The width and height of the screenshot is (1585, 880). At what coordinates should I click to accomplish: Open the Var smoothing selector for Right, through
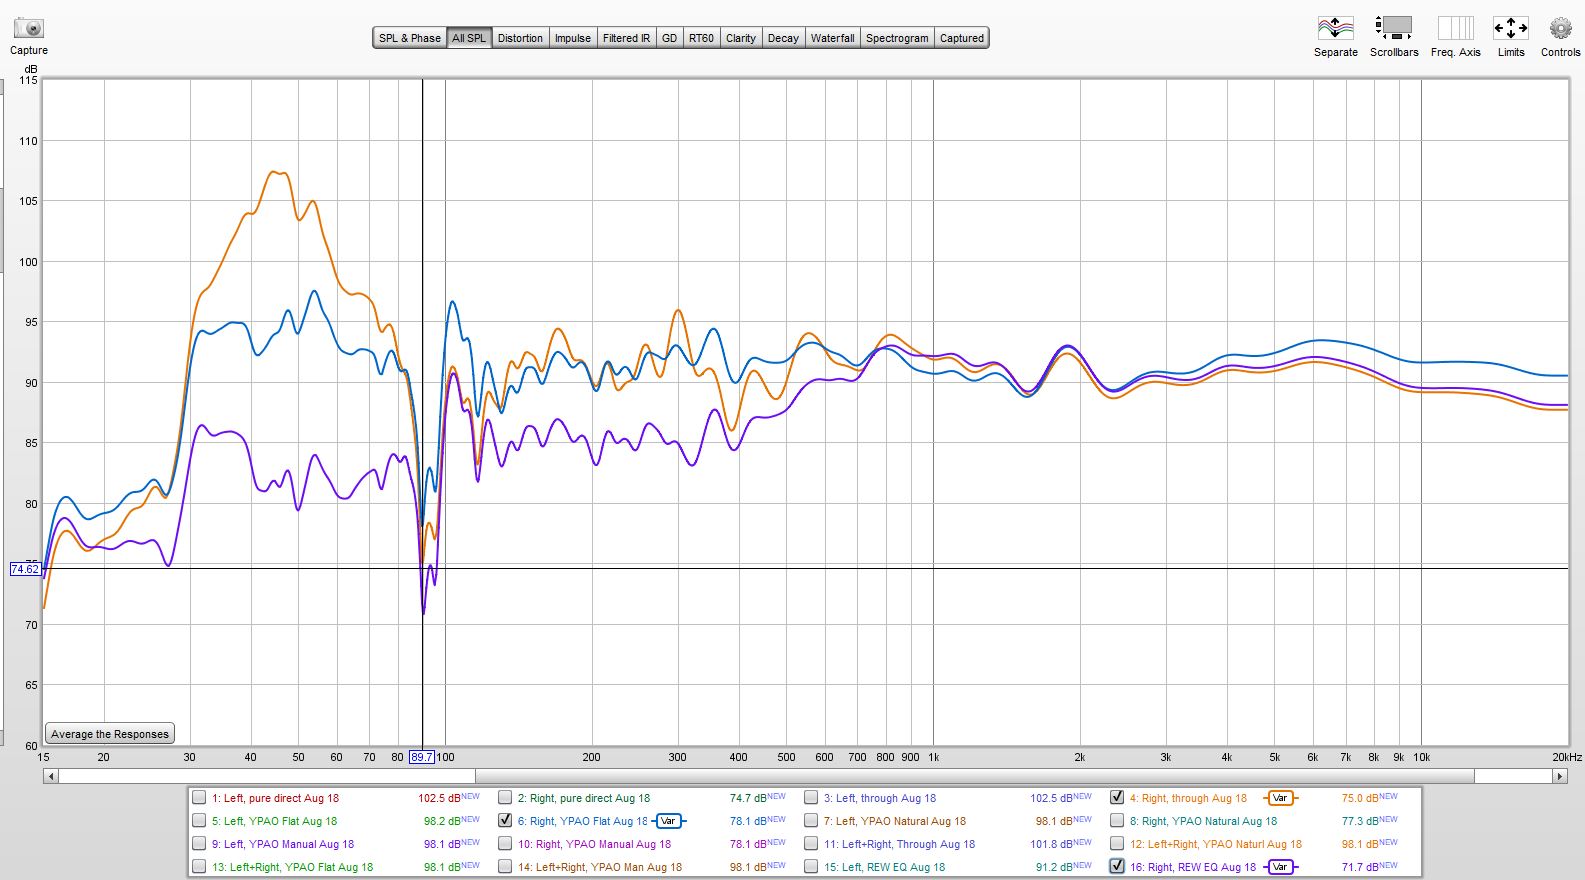(1280, 798)
